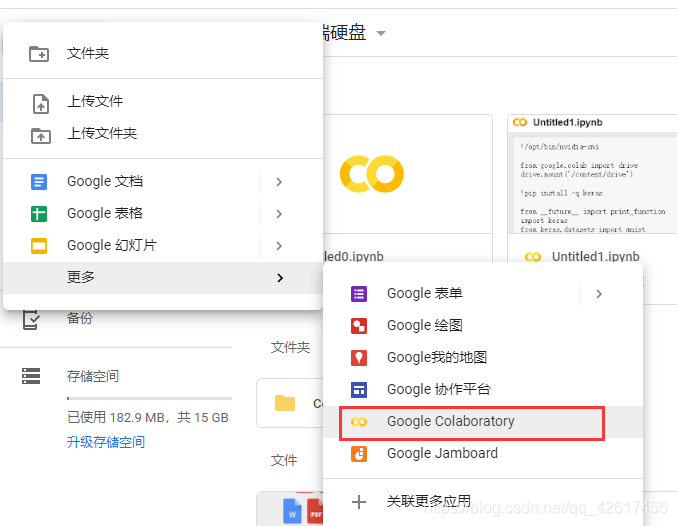677x526 pixels.
Task: Click the CO icon beside Untitled1.ipynb filename
Action: (533, 257)
